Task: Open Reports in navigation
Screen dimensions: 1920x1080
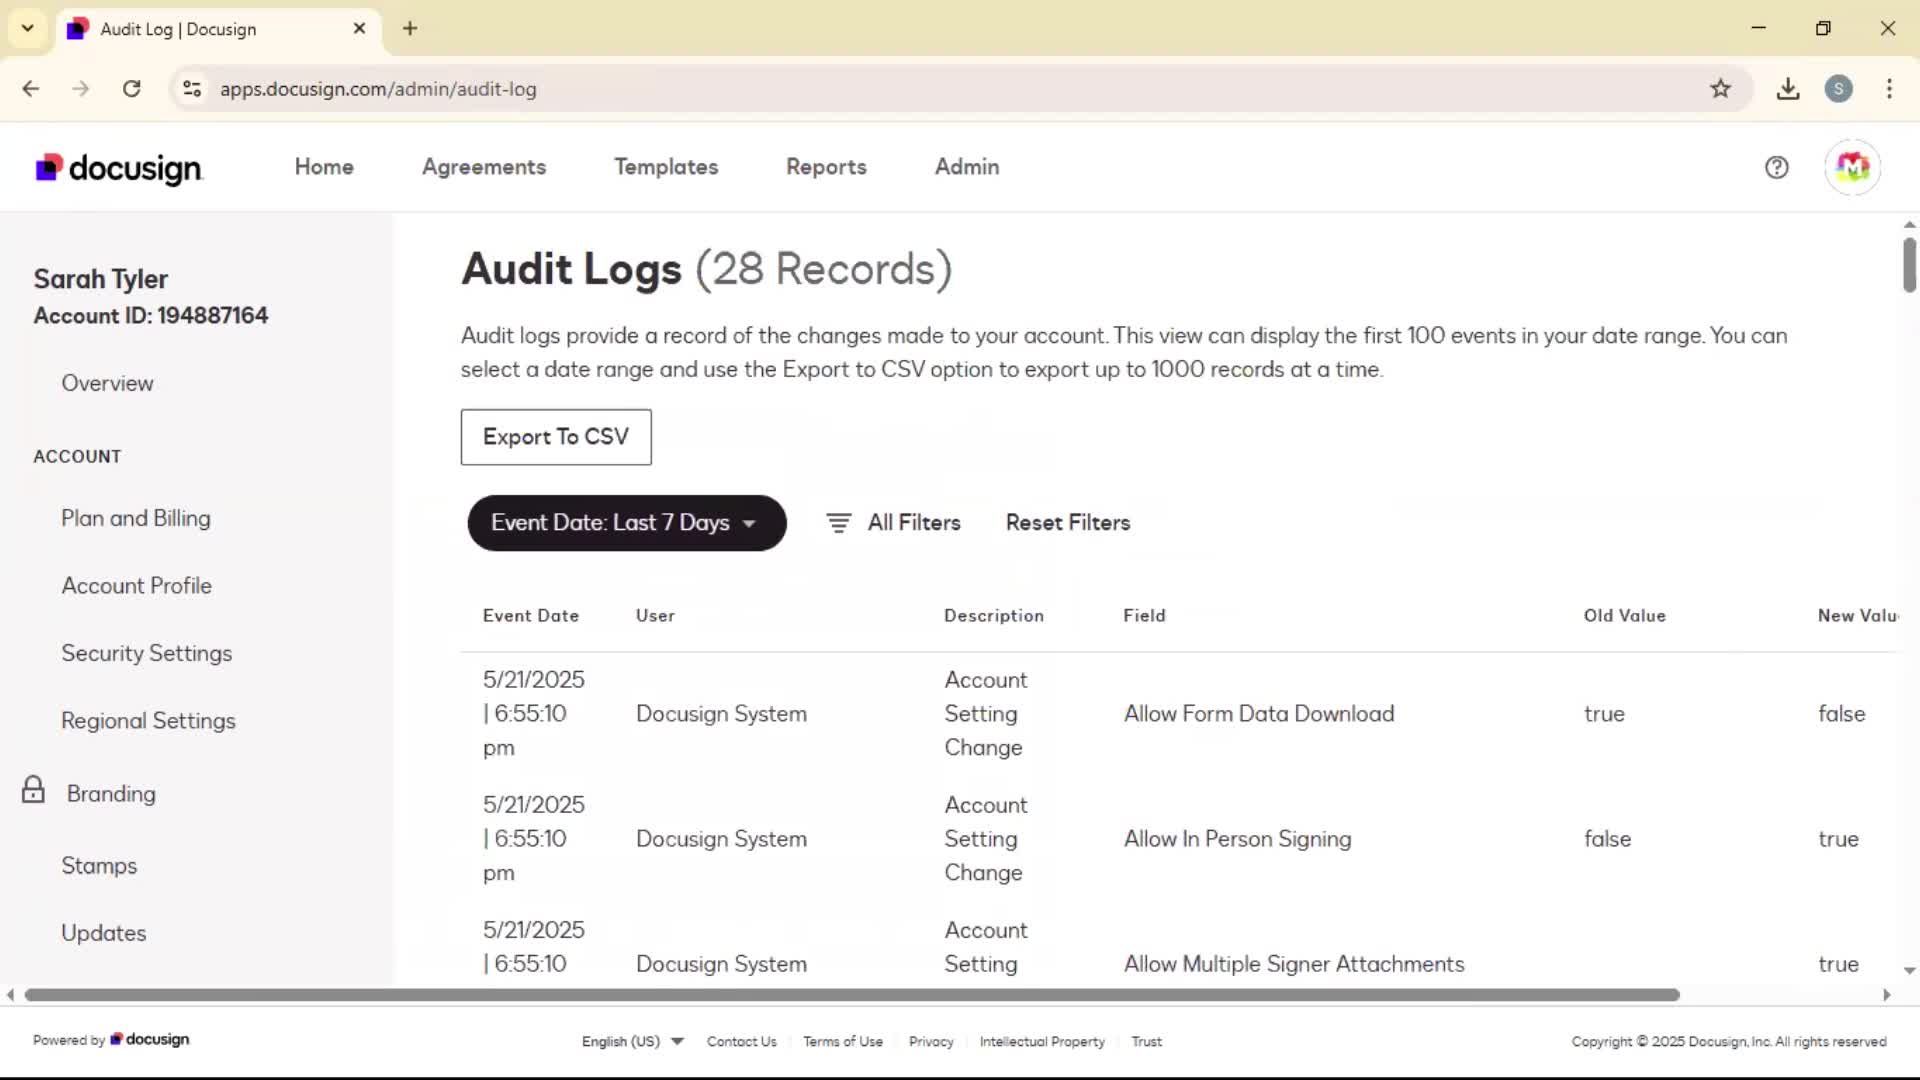Action: [x=826, y=167]
